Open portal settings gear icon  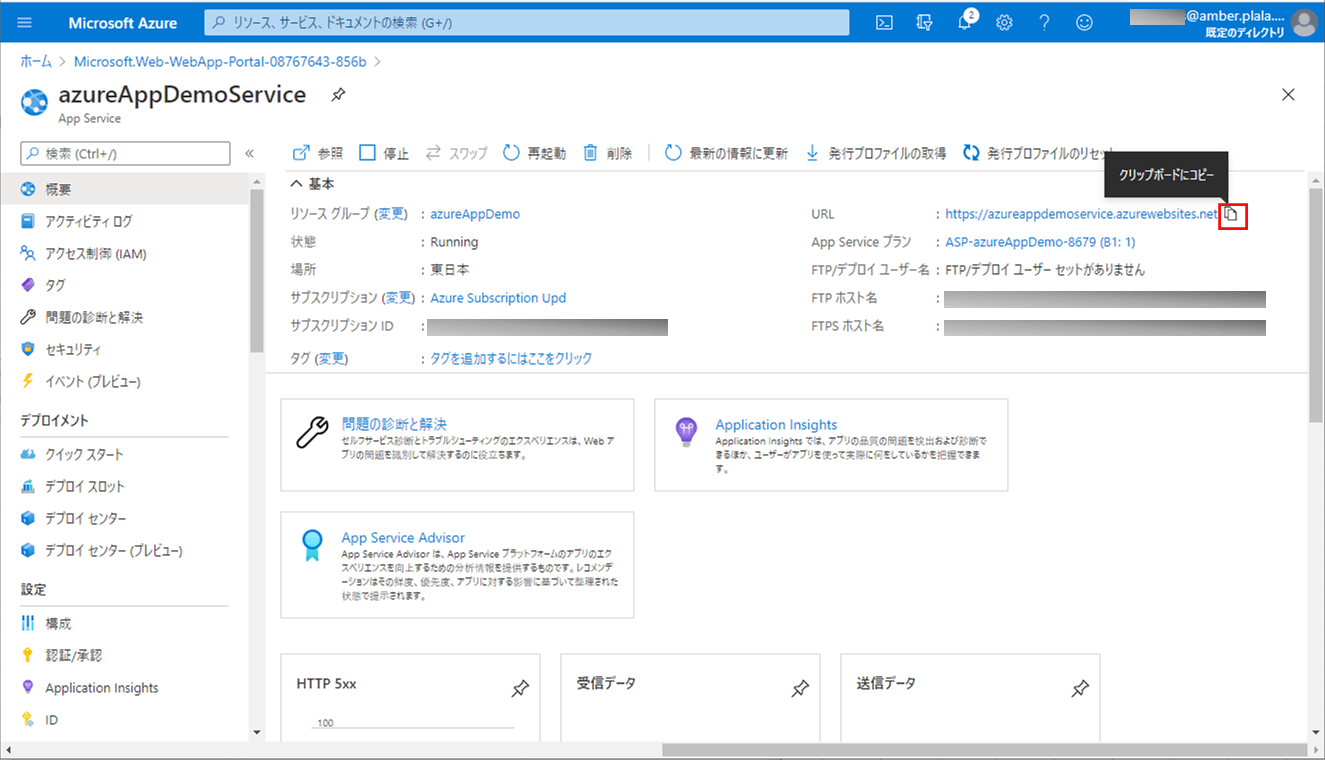click(1004, 23)
